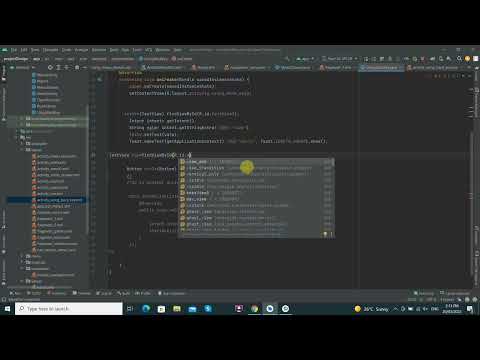Open the Navigate menu

[x=51, y=50]
